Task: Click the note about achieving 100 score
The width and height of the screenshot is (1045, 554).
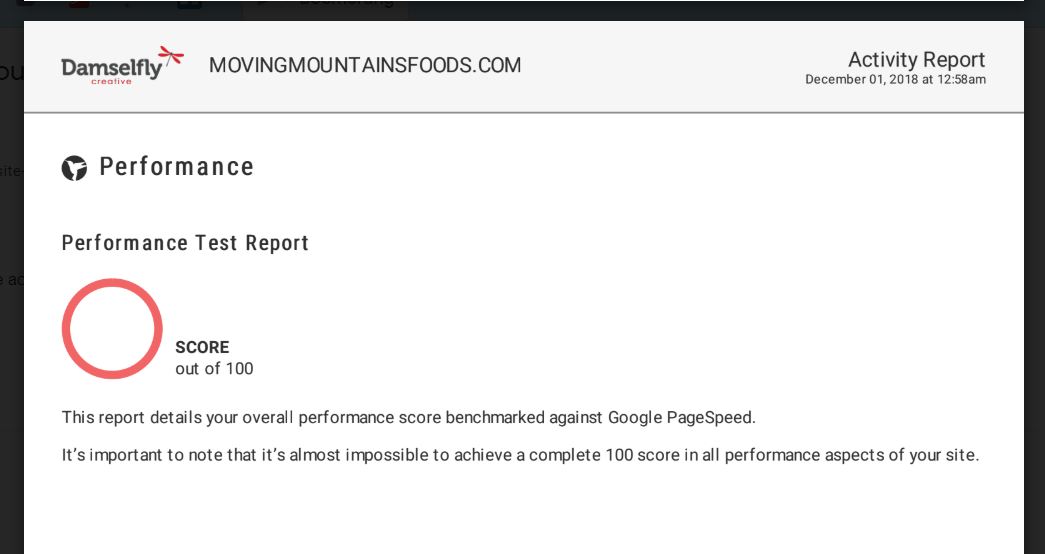Action: tap(521, 455)
